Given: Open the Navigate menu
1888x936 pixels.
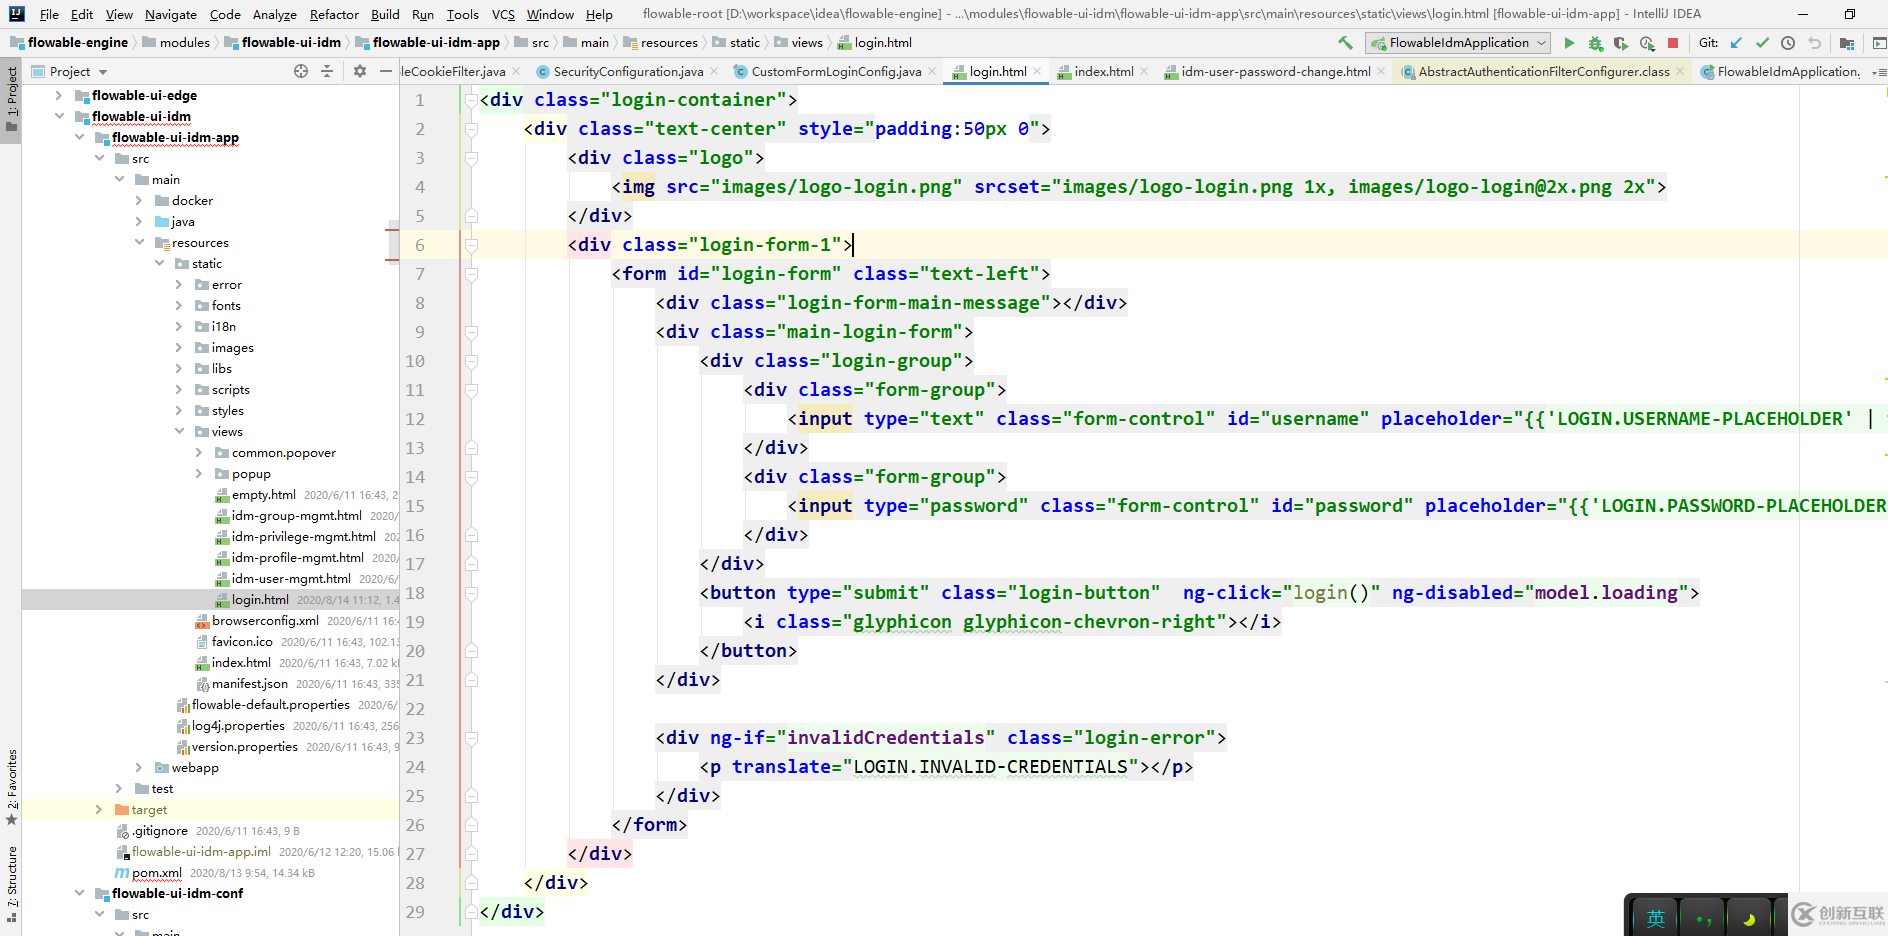Looking at the screenshot, I should [171, 14].
